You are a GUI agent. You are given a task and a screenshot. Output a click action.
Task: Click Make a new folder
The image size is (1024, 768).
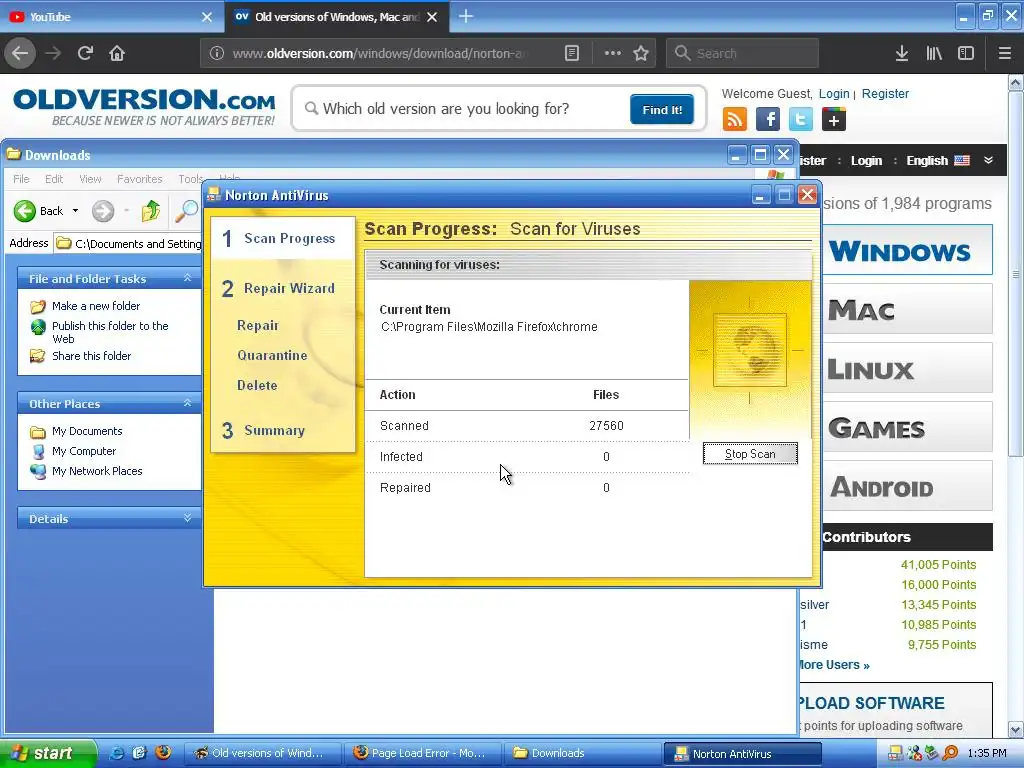tap(95, 306)
